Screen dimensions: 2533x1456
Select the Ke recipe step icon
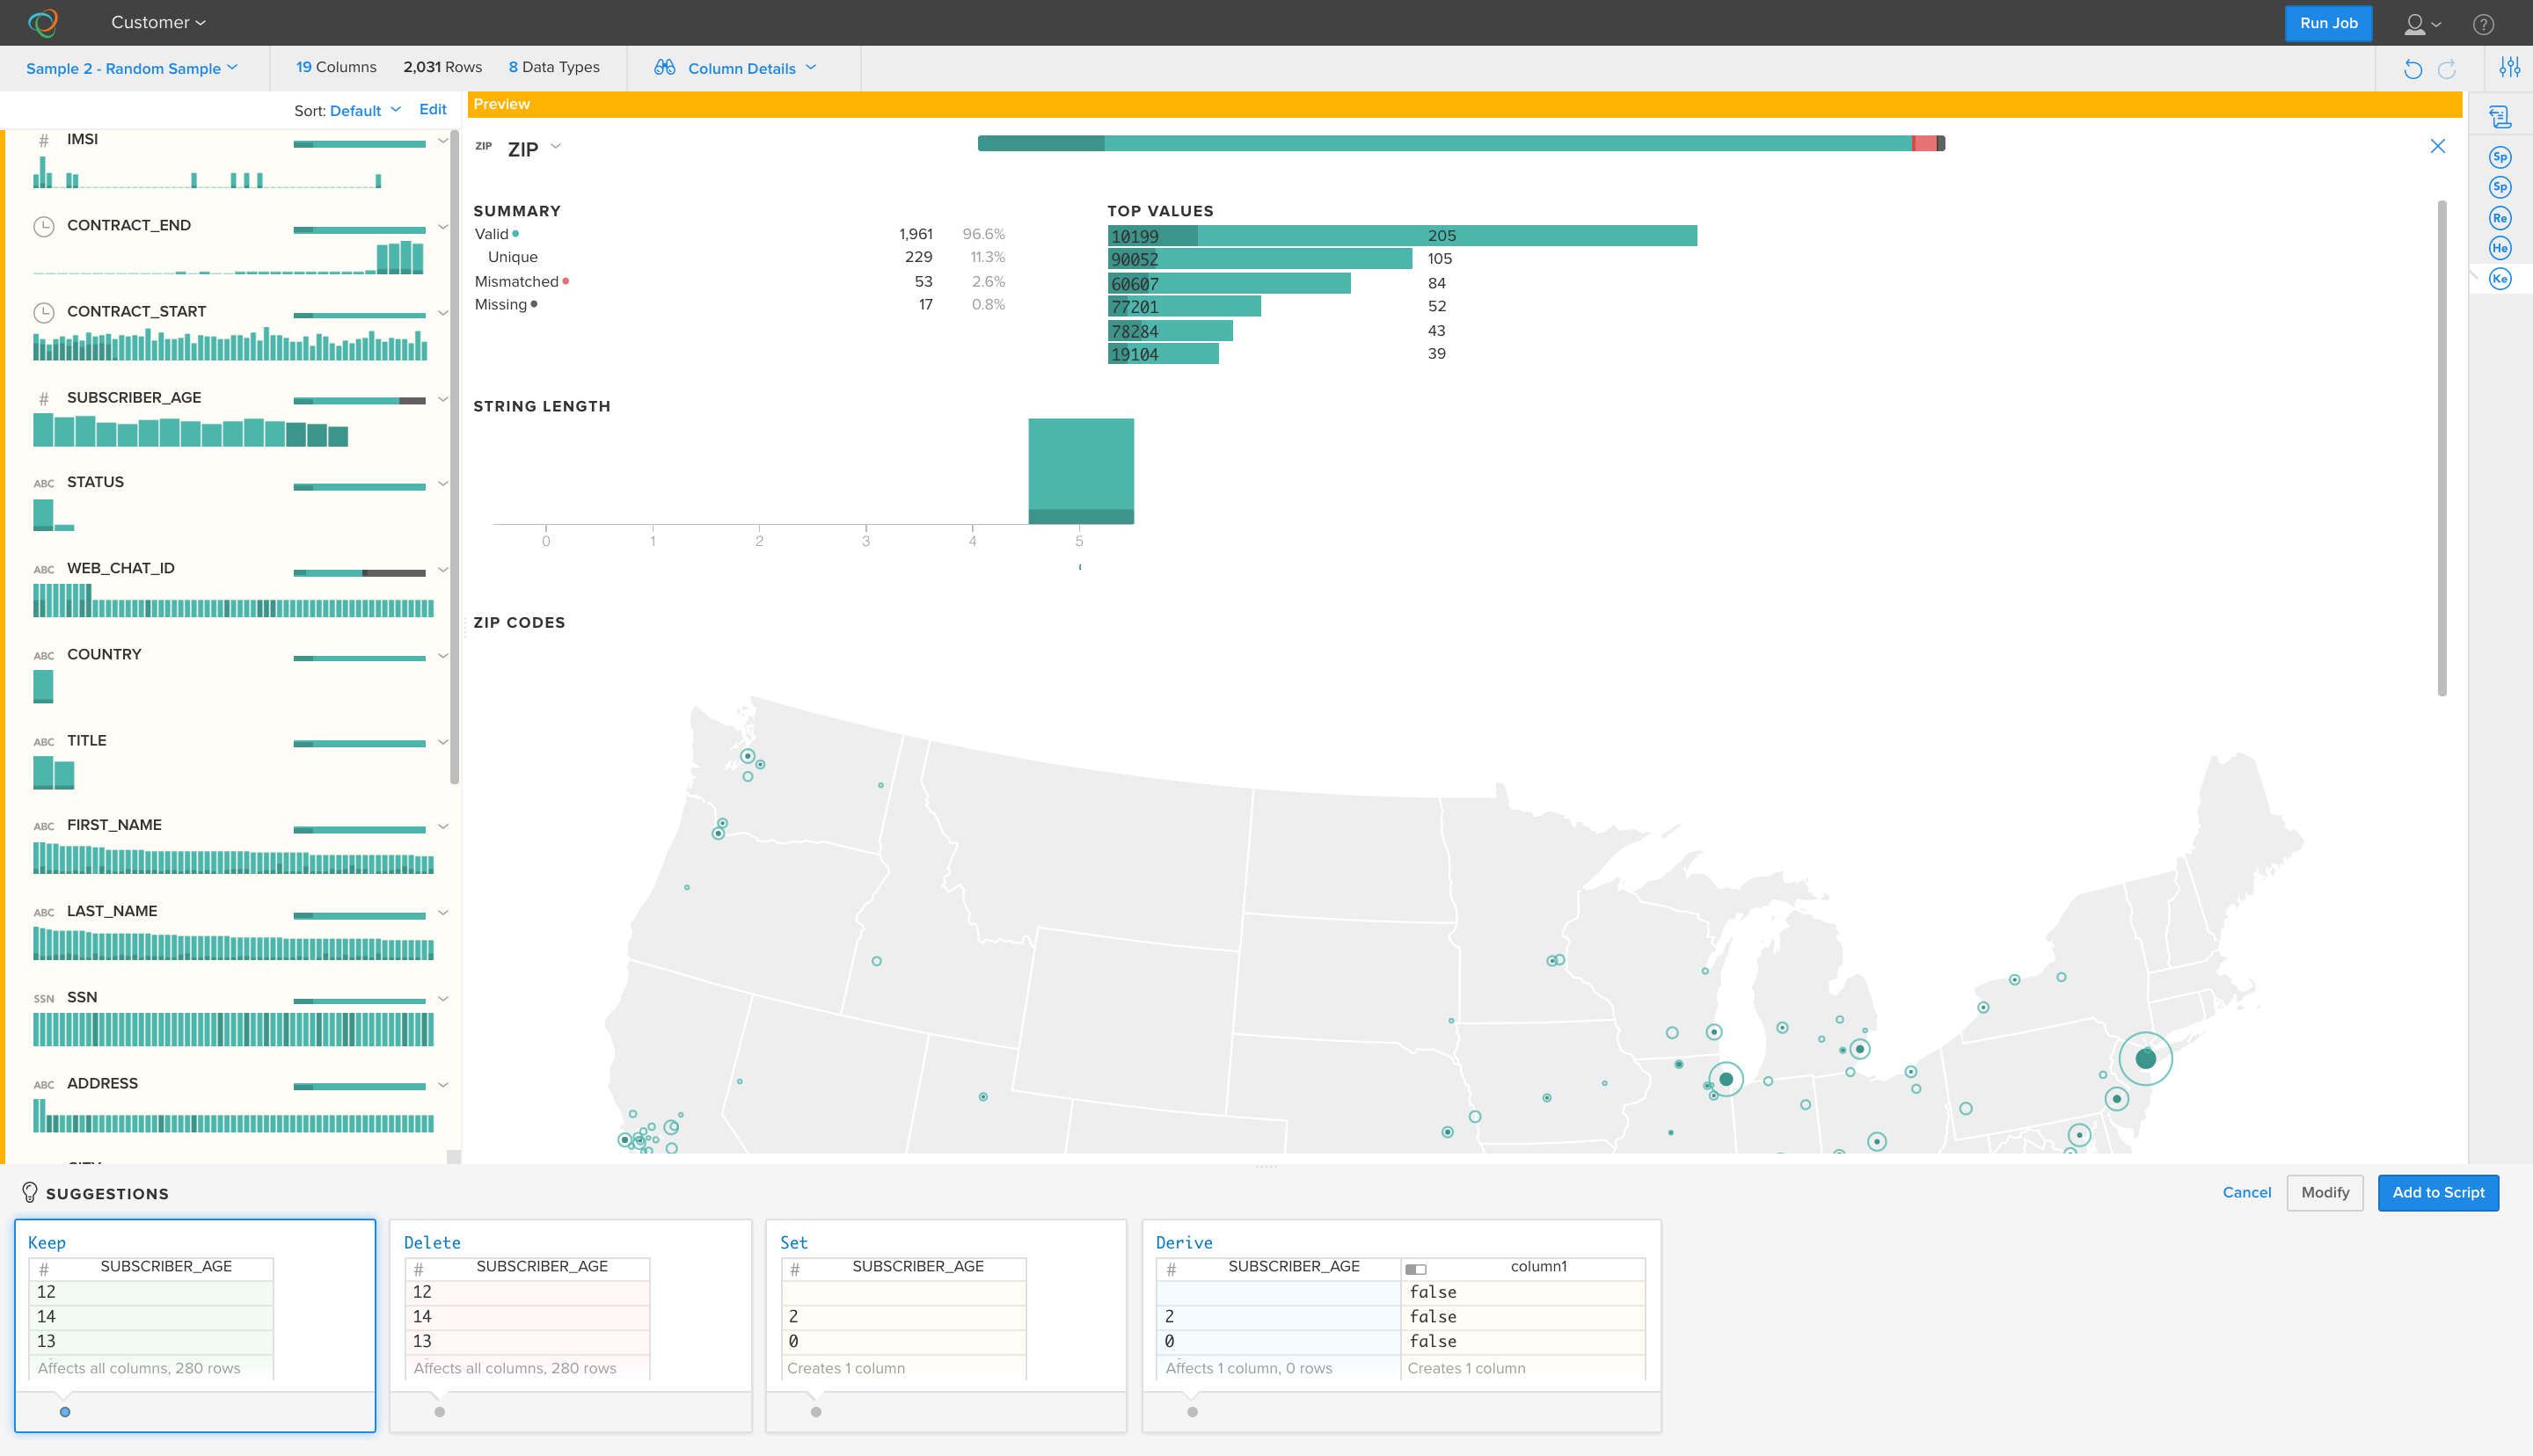click(2500, 279)
